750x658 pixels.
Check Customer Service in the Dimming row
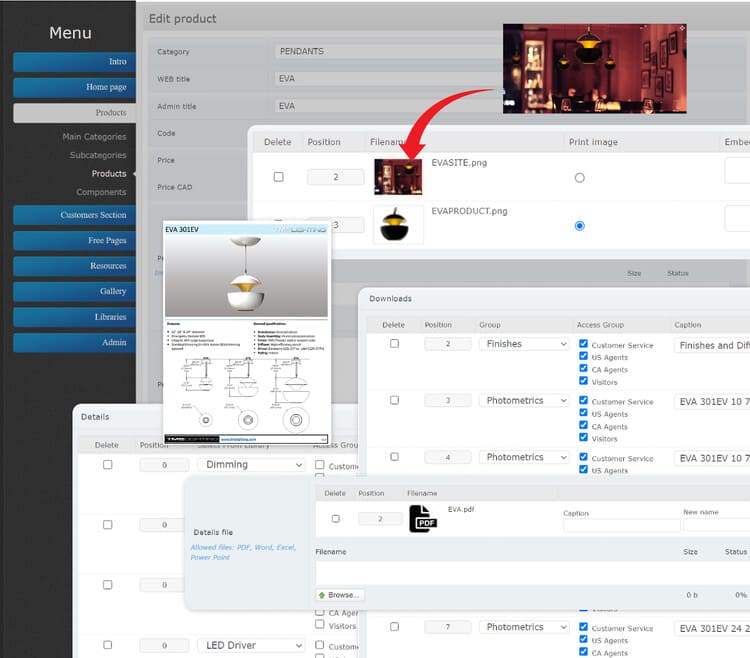[320, 464]
